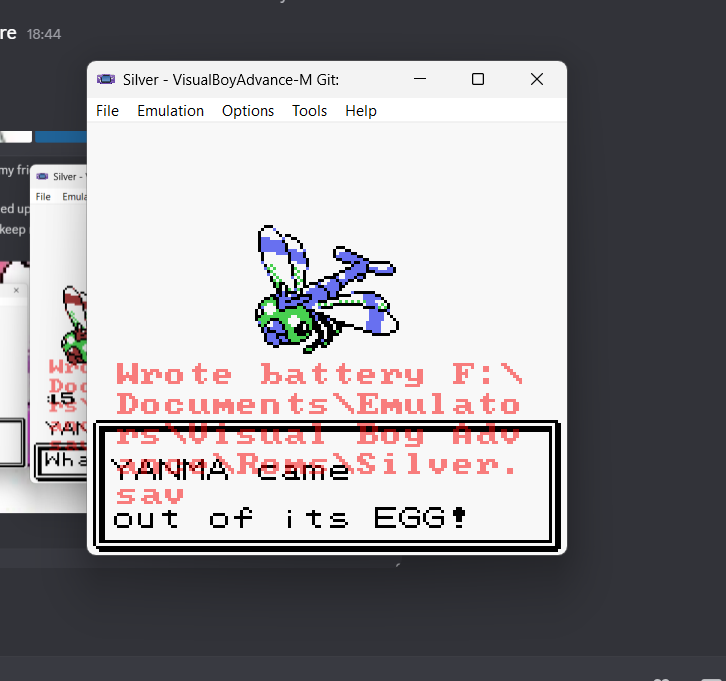Close the front Silver VisualBoyAdvance window
Image resolution: width=726 pixels, height=681 pixels.
pos(537,79)
